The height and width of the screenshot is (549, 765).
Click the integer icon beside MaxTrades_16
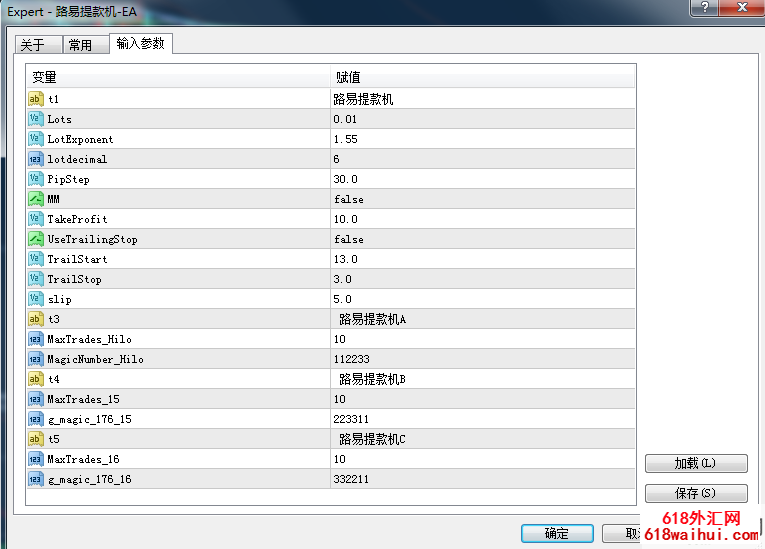(x=36, y=459)
